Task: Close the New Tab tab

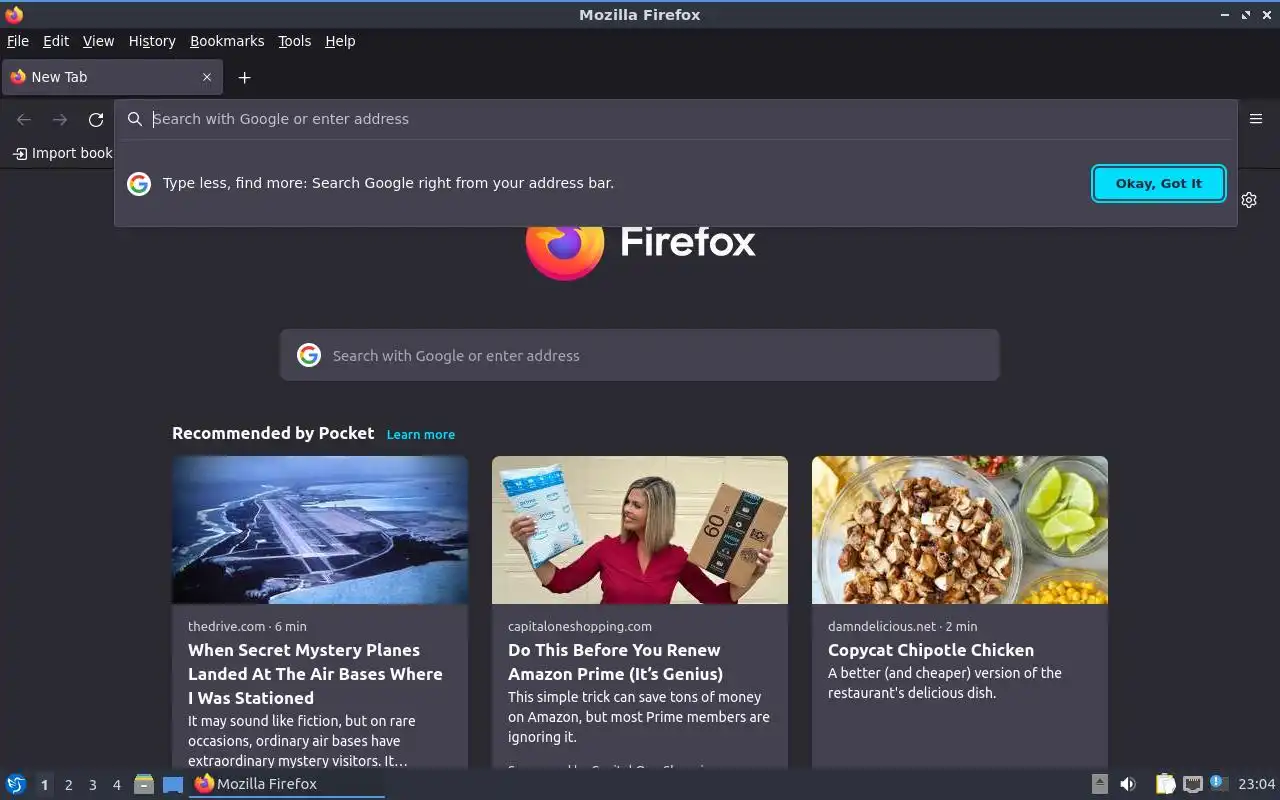Action: pyautogui.click(x=207, y=77)
